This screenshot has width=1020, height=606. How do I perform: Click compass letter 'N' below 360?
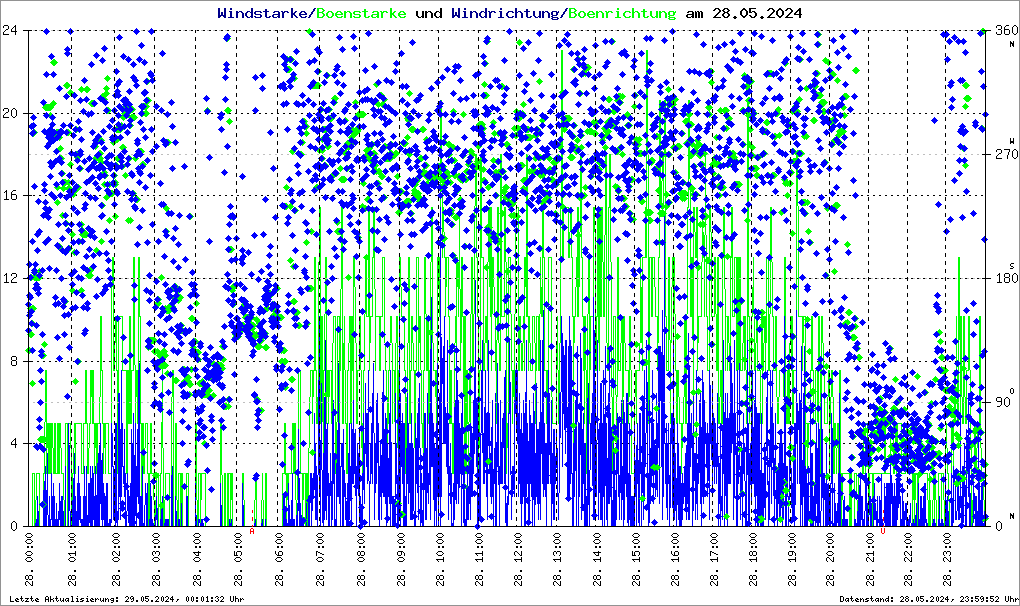click(1012, 44)
